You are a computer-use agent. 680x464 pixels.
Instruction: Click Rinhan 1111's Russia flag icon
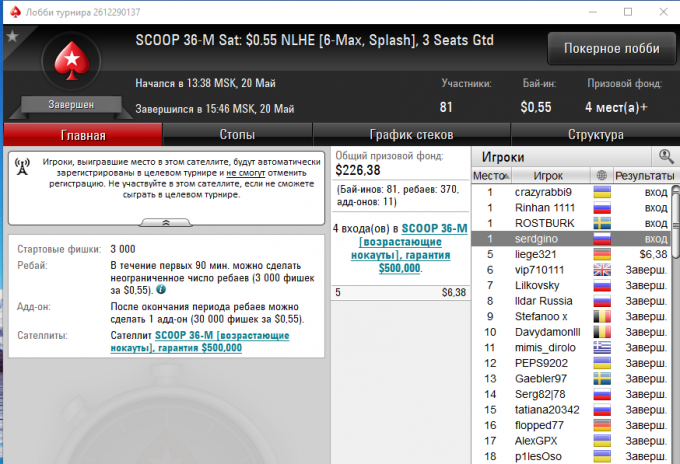[602, 208]
